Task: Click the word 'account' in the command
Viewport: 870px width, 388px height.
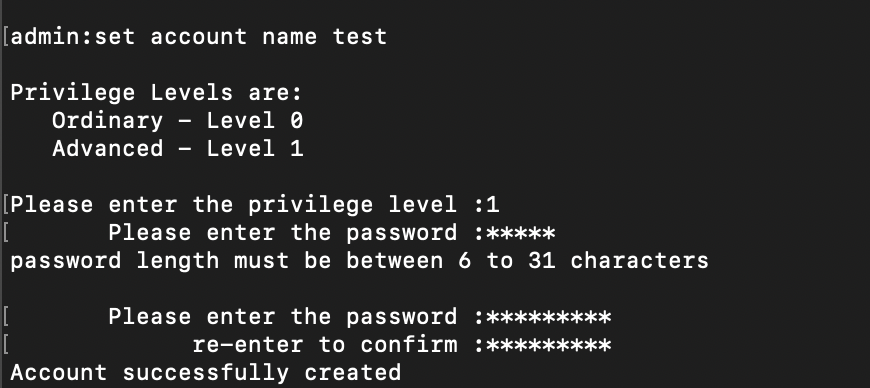Action: point(199,37)
